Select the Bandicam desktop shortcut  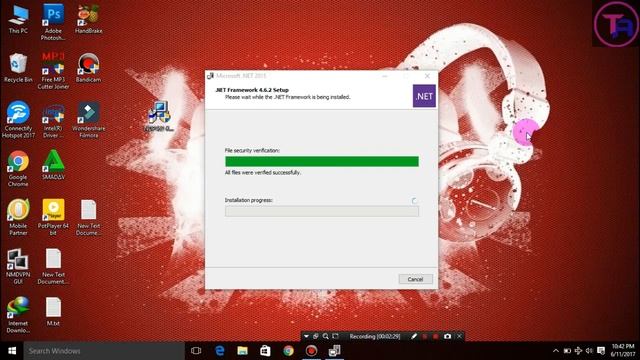click(88, 68)
